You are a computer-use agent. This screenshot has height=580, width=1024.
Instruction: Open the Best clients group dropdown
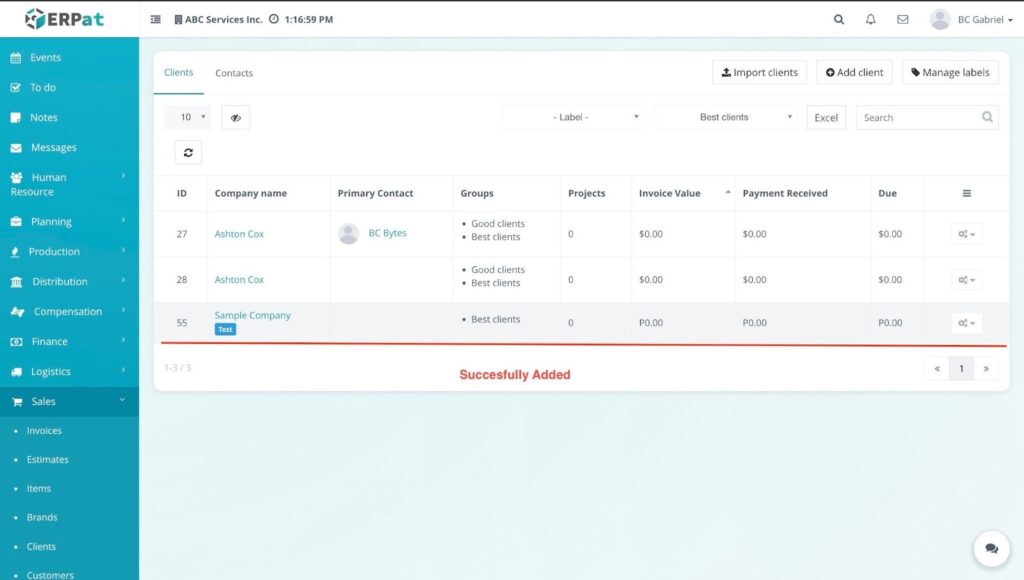point(725,117)
